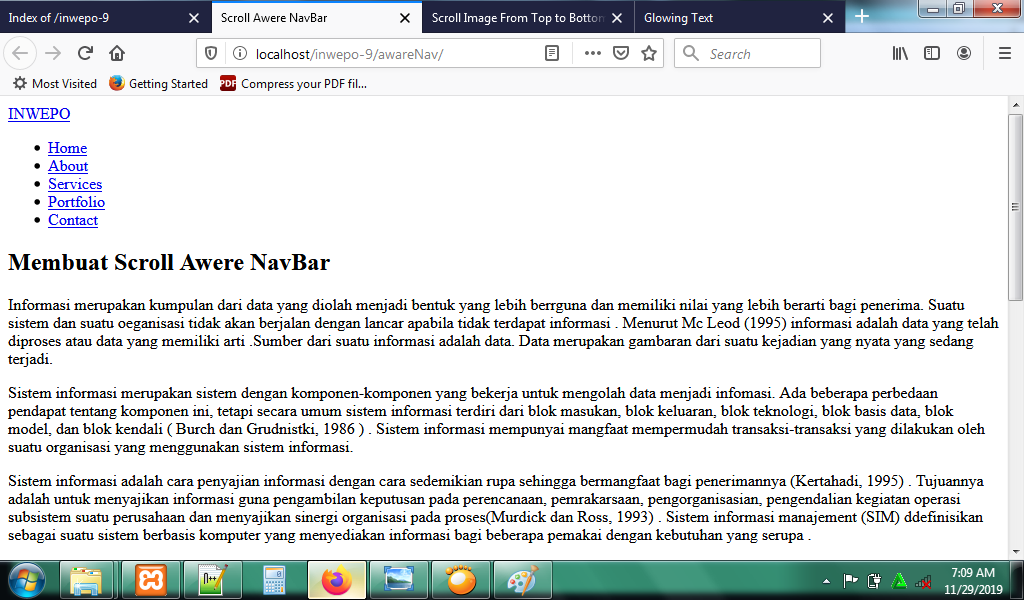Open the Firefox hamburger menu
Screen dimensions: 1024x600
coord(1004,54)
